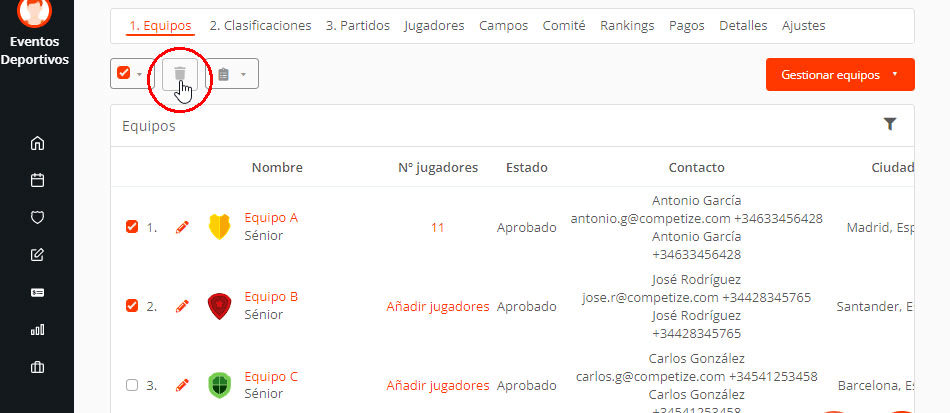Open the payment card icon in sidebar
This screenshot has height=413, width=950.
pos(38,292)
